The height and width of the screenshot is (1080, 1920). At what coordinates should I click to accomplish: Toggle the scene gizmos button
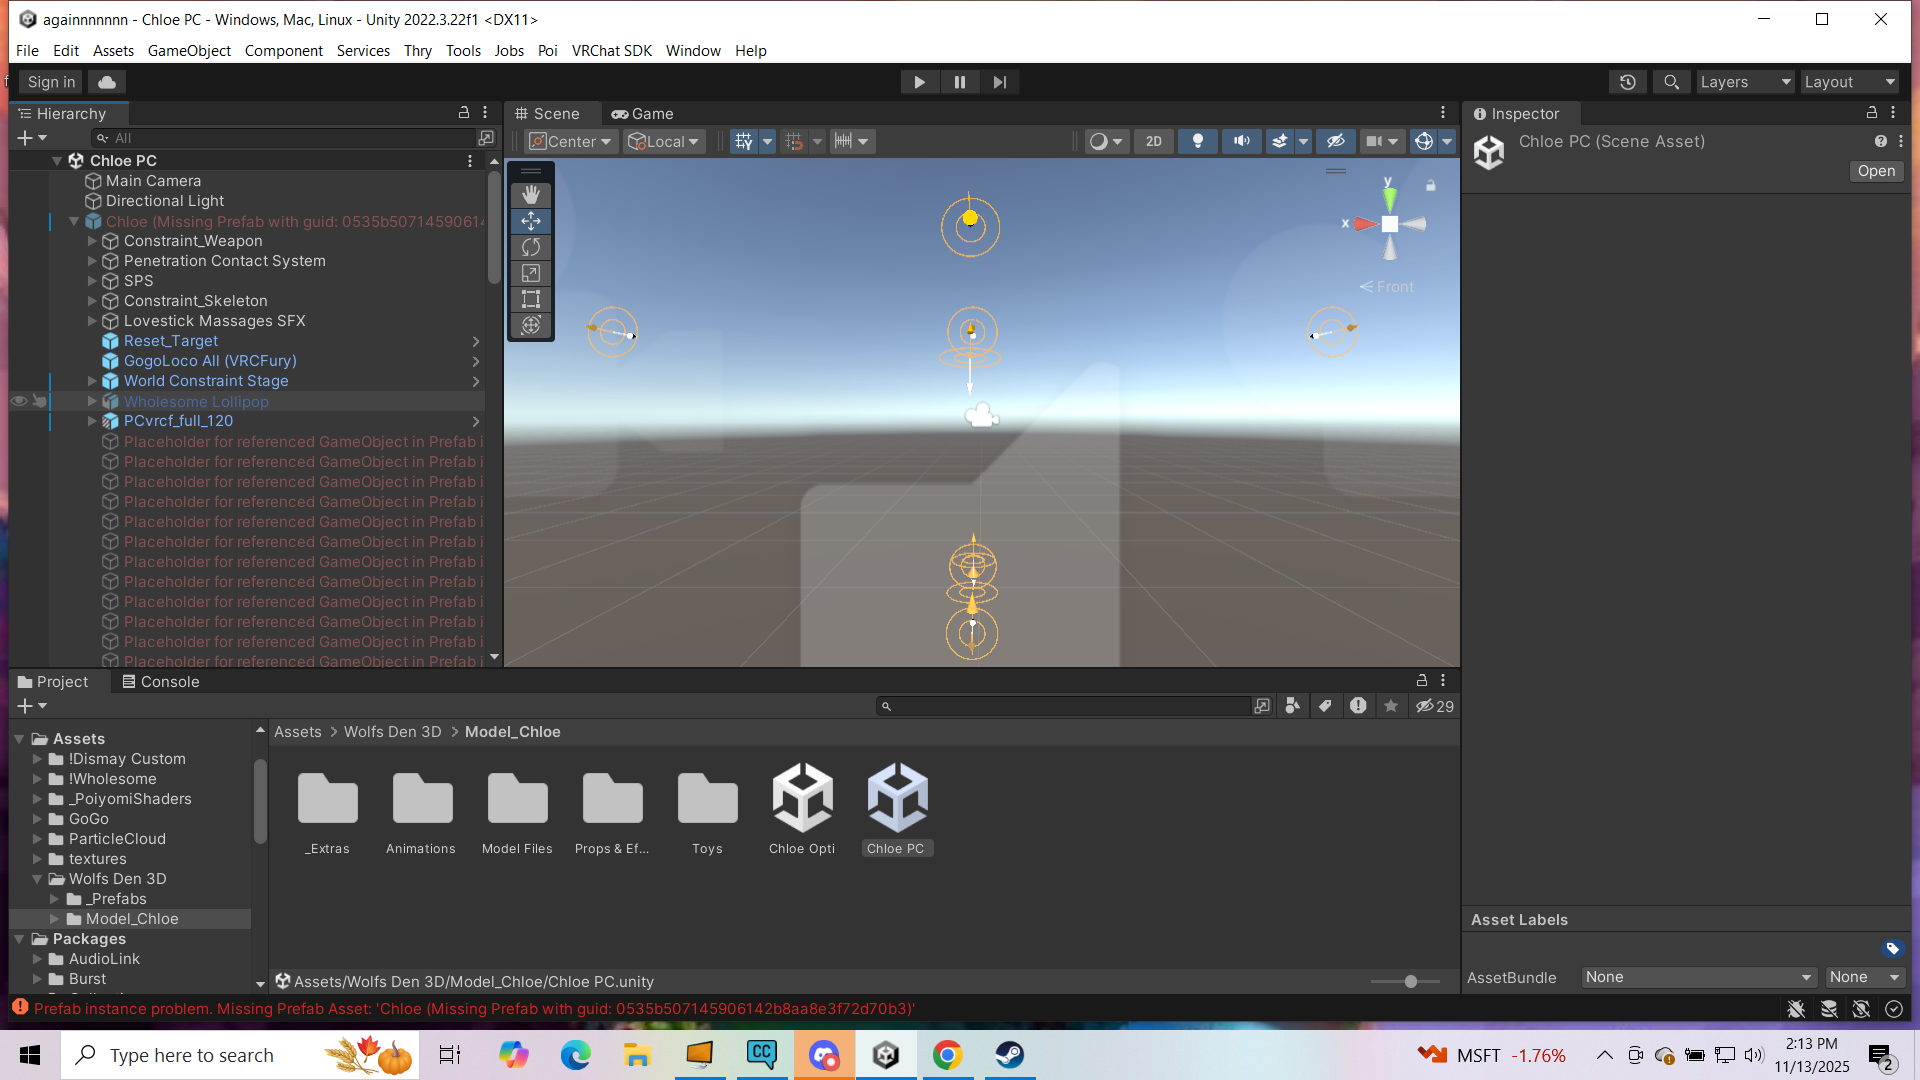(x=1424, y=142)
